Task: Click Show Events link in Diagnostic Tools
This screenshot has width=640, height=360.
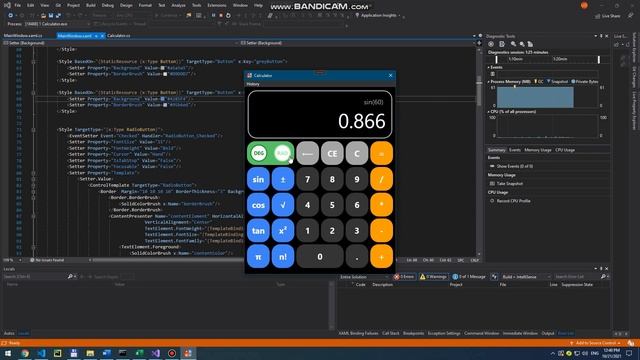Action: tap(514, 167)
